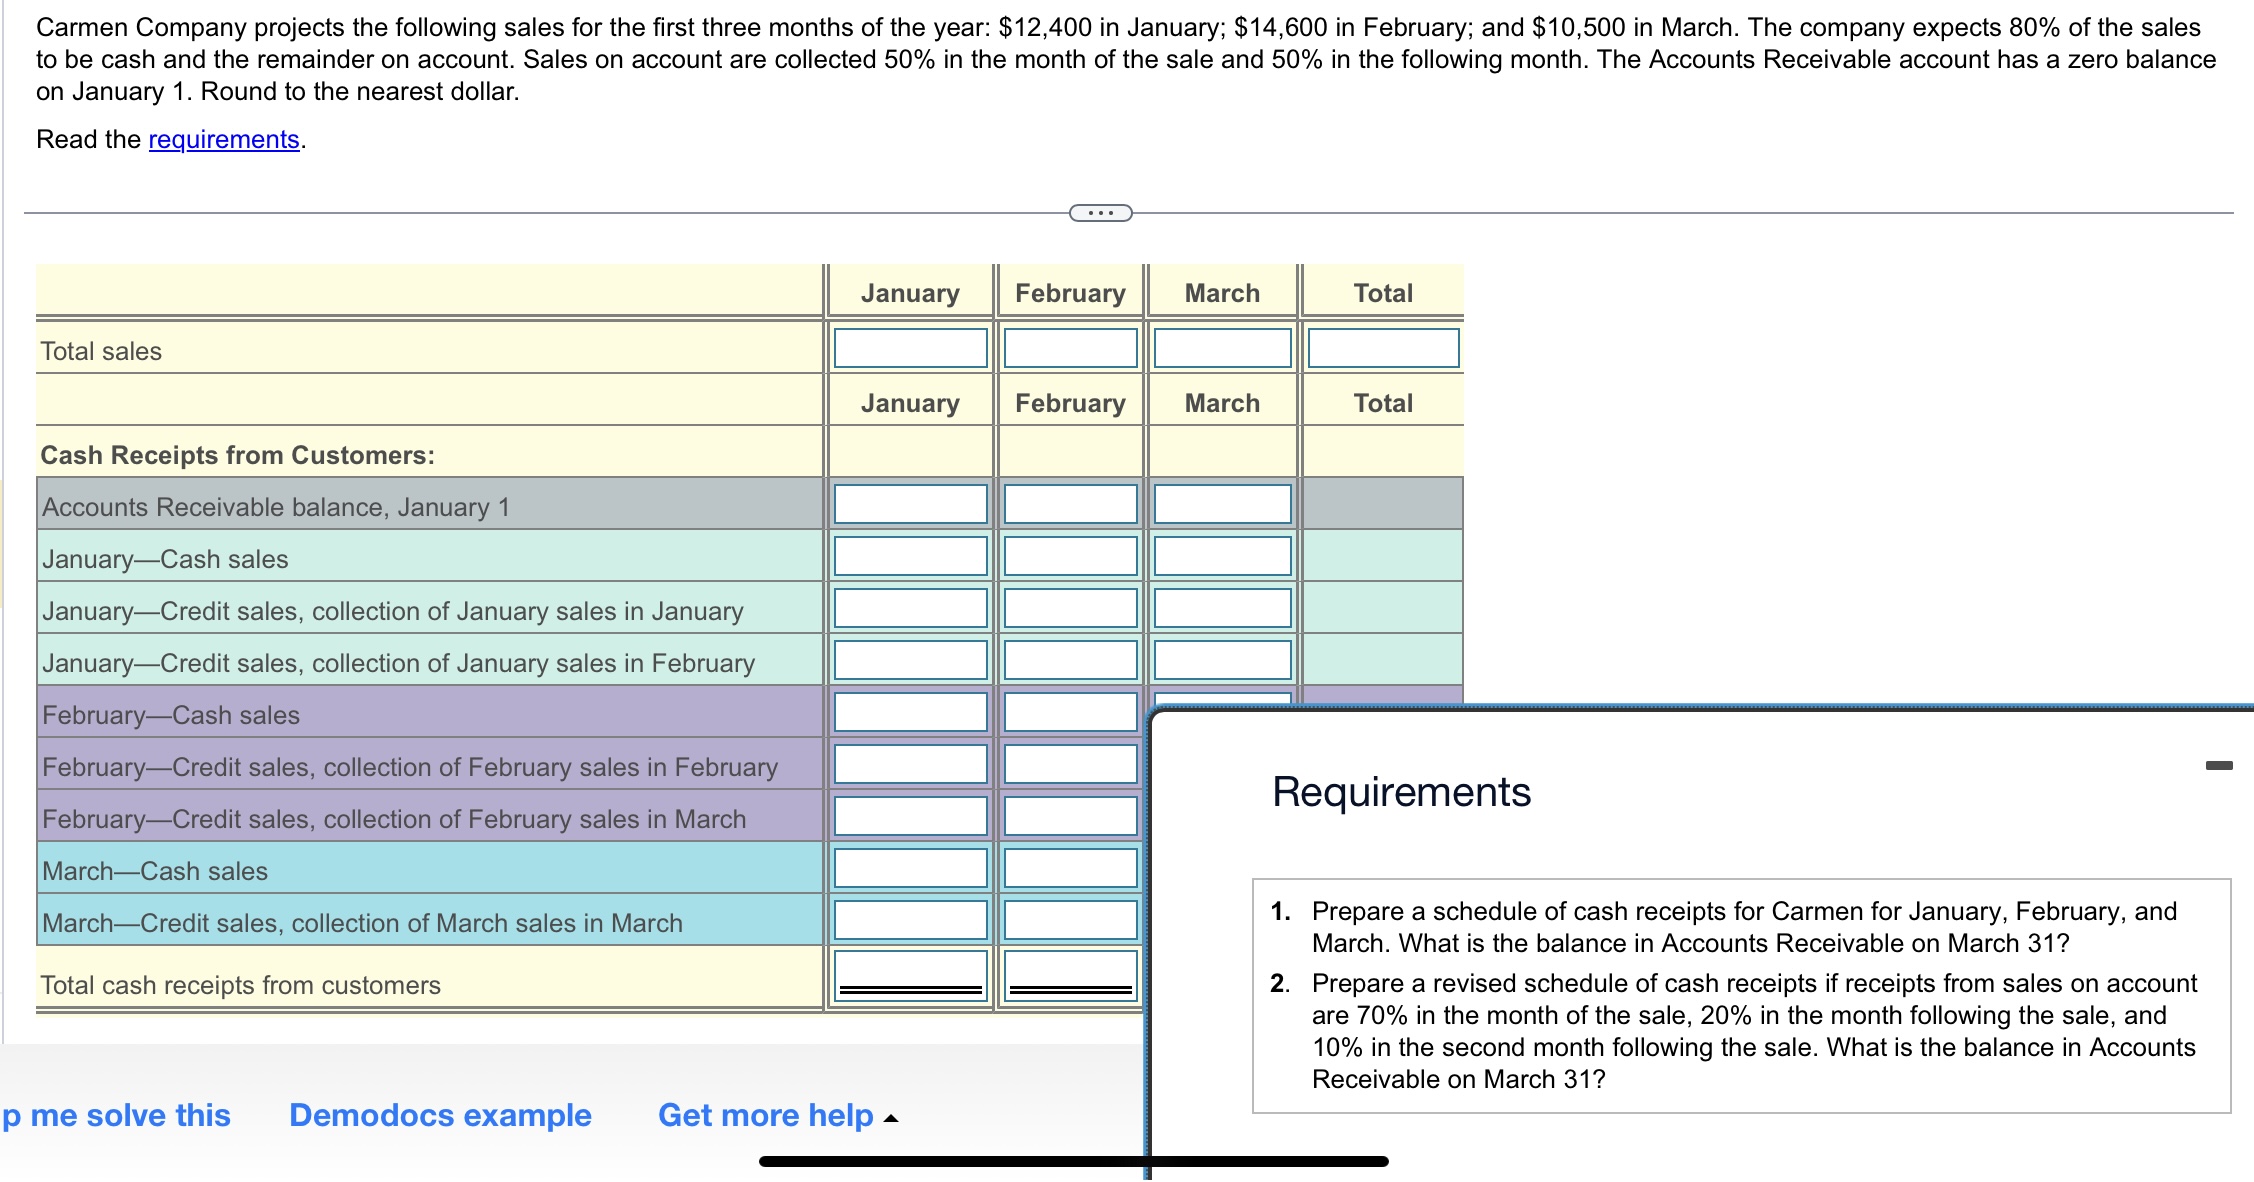Click Total sales January input field

point(910,348)
